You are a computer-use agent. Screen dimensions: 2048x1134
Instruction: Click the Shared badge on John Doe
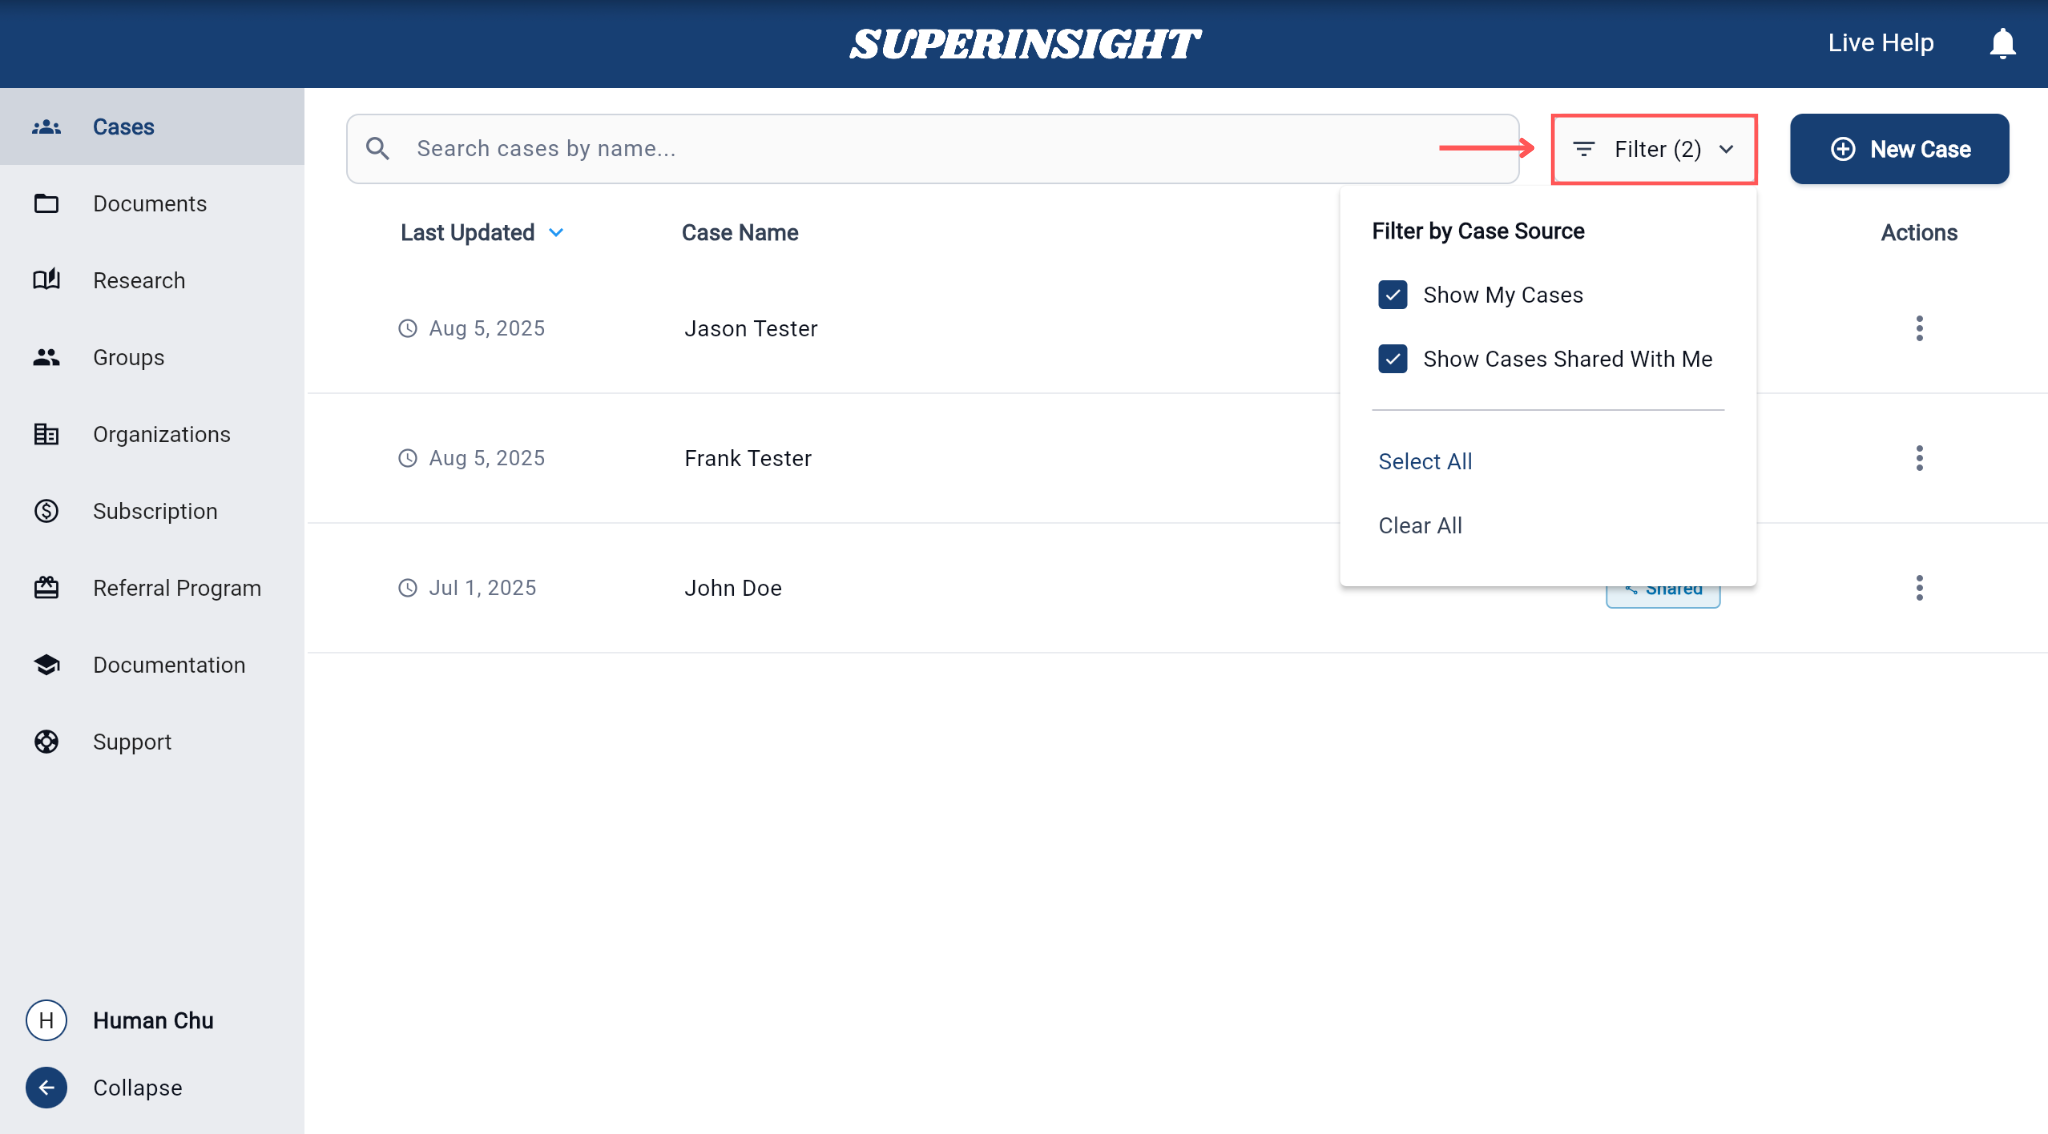click(x=1662, y=594)
